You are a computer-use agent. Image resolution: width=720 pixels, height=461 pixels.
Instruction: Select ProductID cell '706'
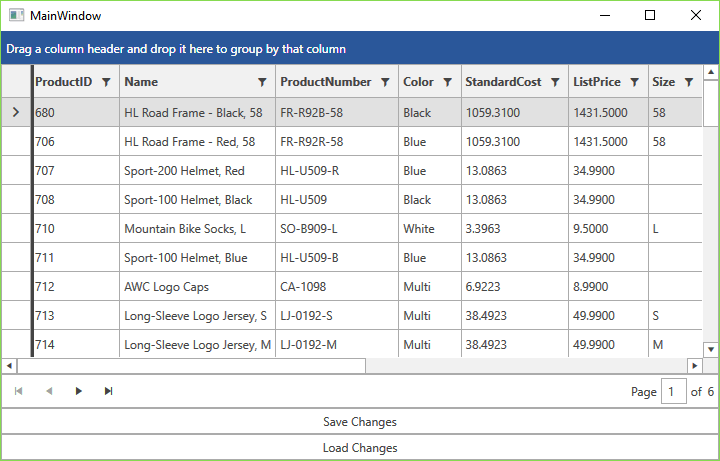(76, 141)
